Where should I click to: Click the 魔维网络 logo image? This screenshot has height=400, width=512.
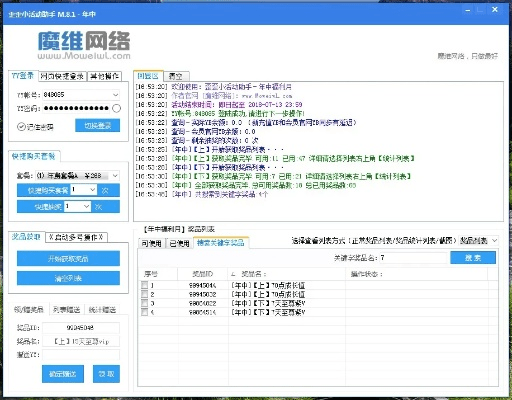click(84, 45)
